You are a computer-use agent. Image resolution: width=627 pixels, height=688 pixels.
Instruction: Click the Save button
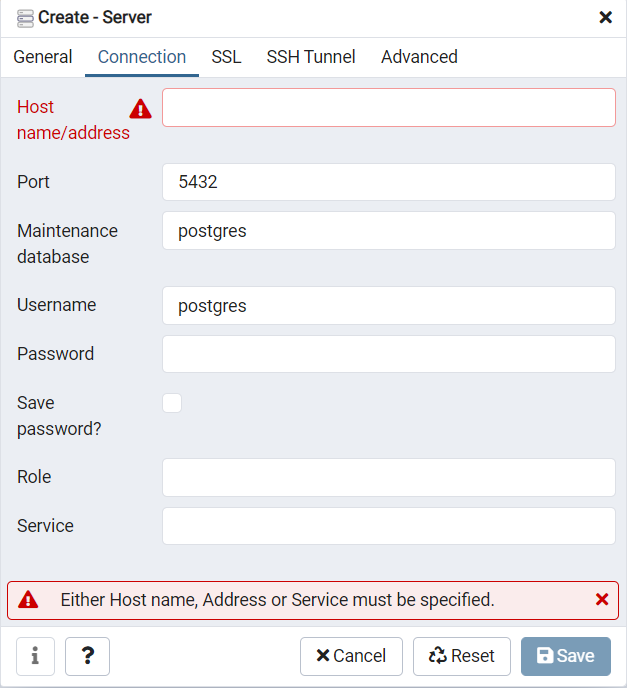tap(566, 656)
